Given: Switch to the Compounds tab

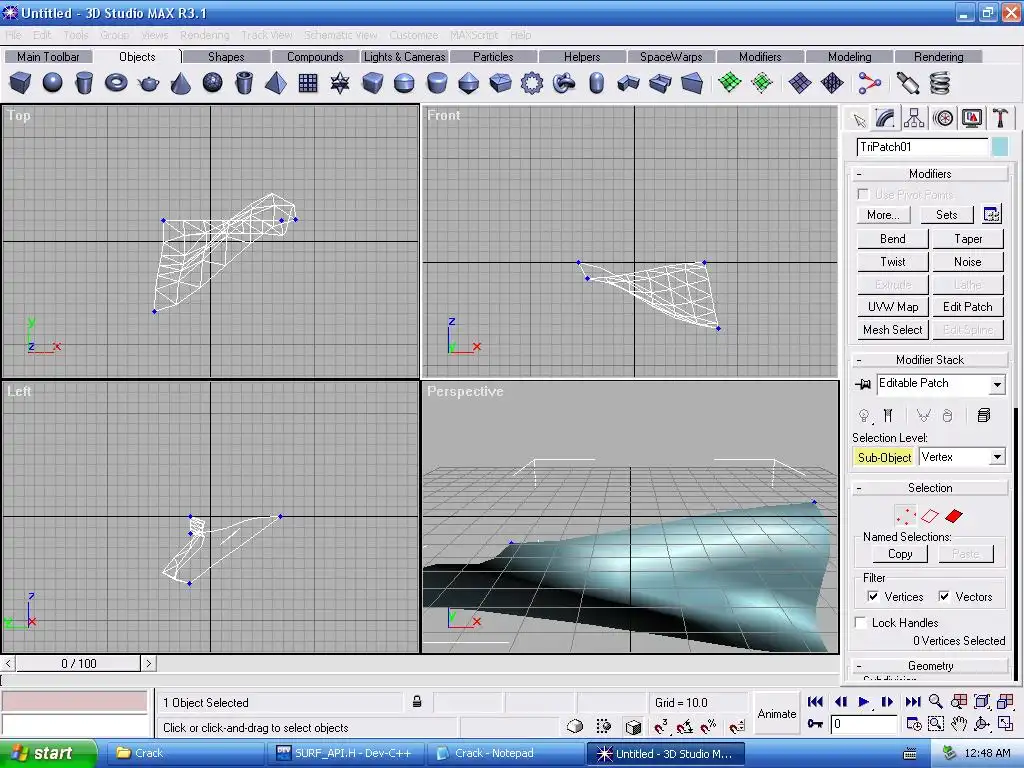Looking at the screenshot, I should [x=315, y=57].
